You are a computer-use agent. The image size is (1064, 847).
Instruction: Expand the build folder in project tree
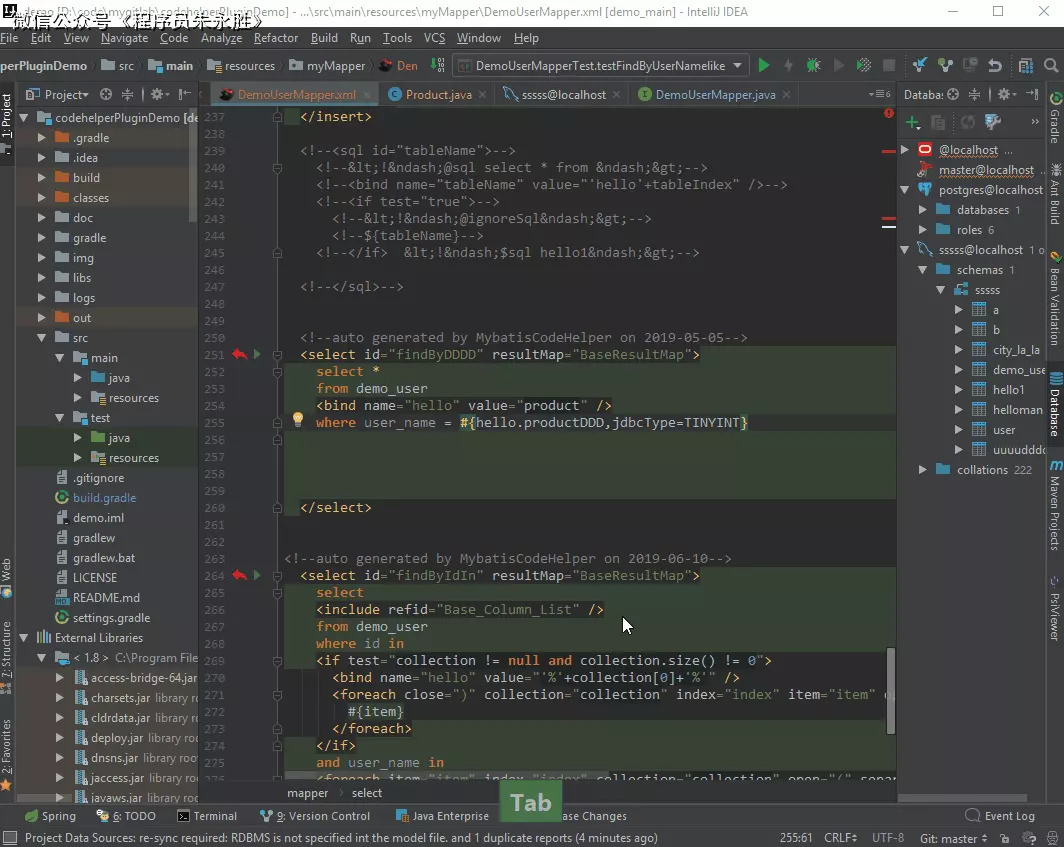(x=42, y=178)
